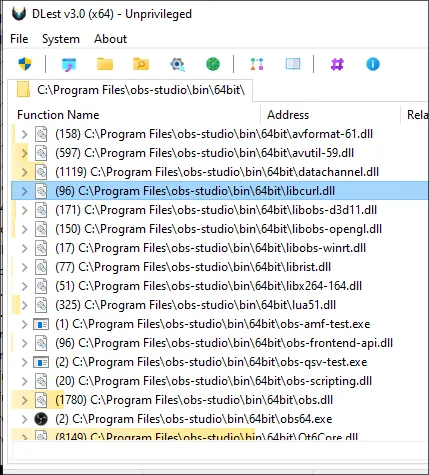Select the (51) libx264-164.dll row

[x=220, y=286]
